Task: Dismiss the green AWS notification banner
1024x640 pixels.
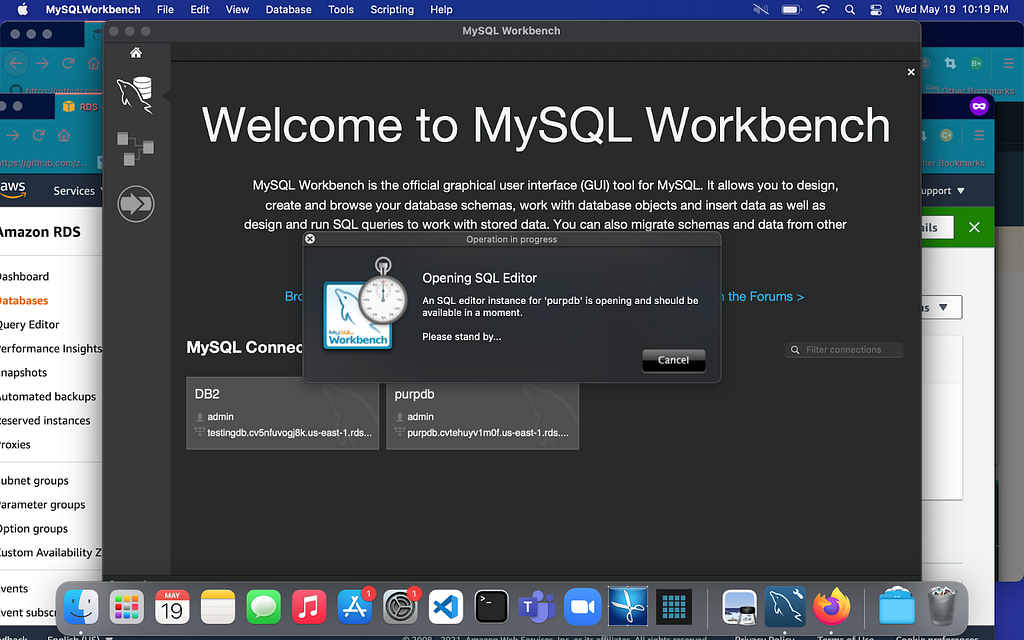Action: pos(974,227)
